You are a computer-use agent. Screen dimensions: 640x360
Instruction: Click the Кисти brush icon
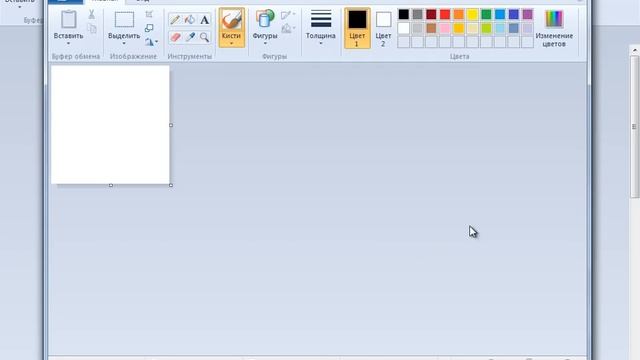pos(231,20)
